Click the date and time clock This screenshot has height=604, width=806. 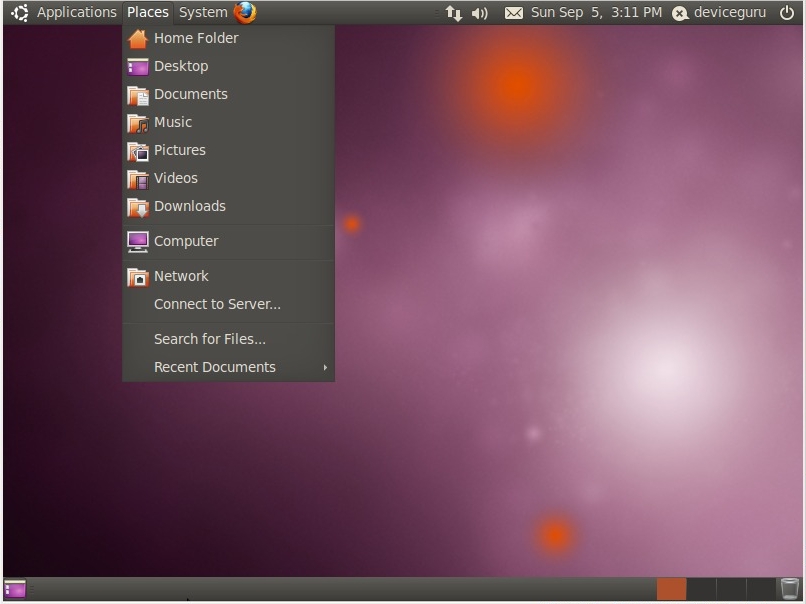596,12
